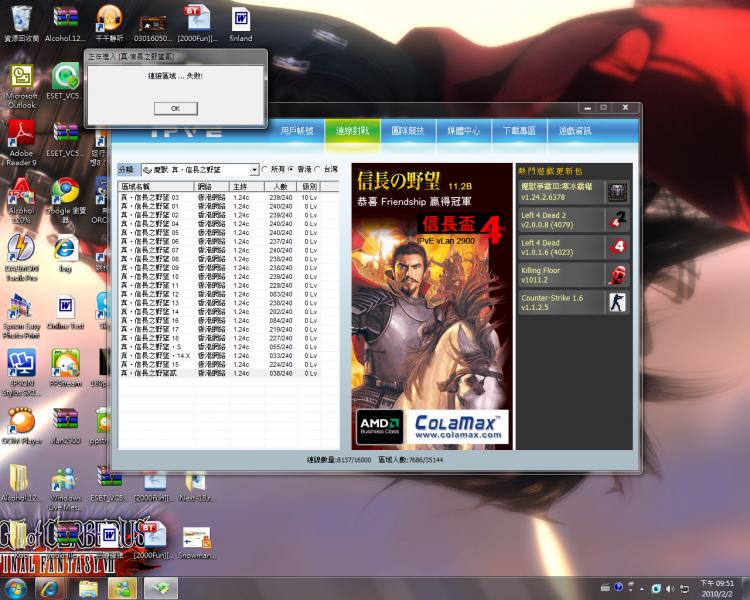Select the 所有 (all) region radio button
Screen dimensions: 750x600
point(265,170)
